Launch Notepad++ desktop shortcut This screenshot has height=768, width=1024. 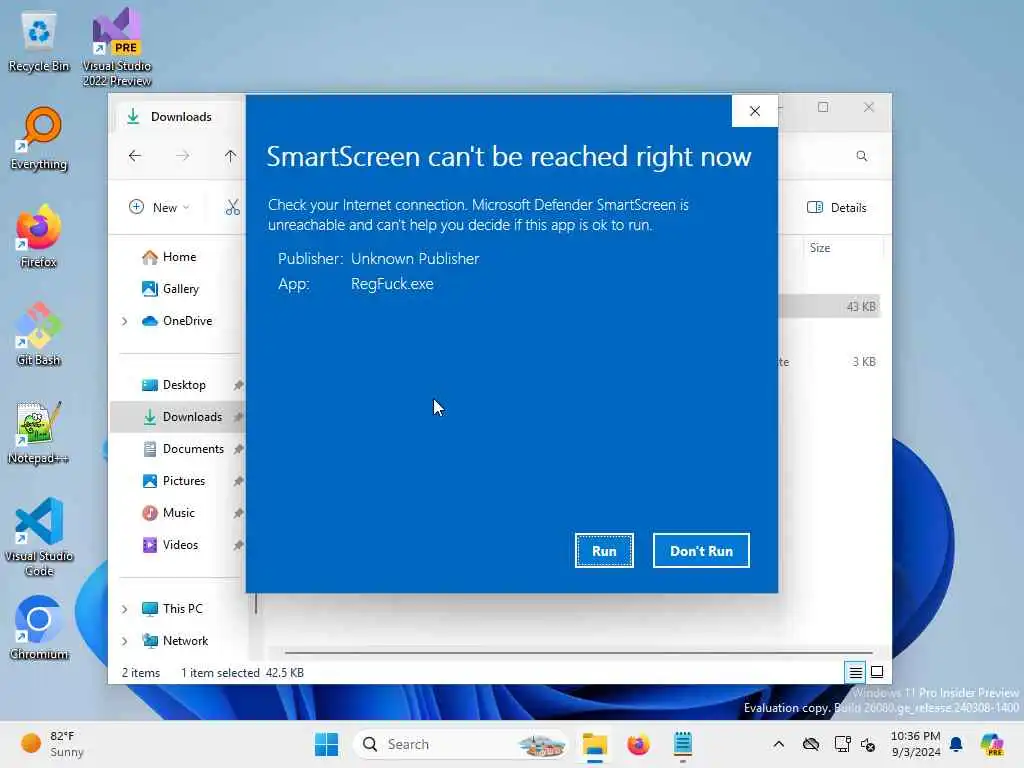(39, 433)
